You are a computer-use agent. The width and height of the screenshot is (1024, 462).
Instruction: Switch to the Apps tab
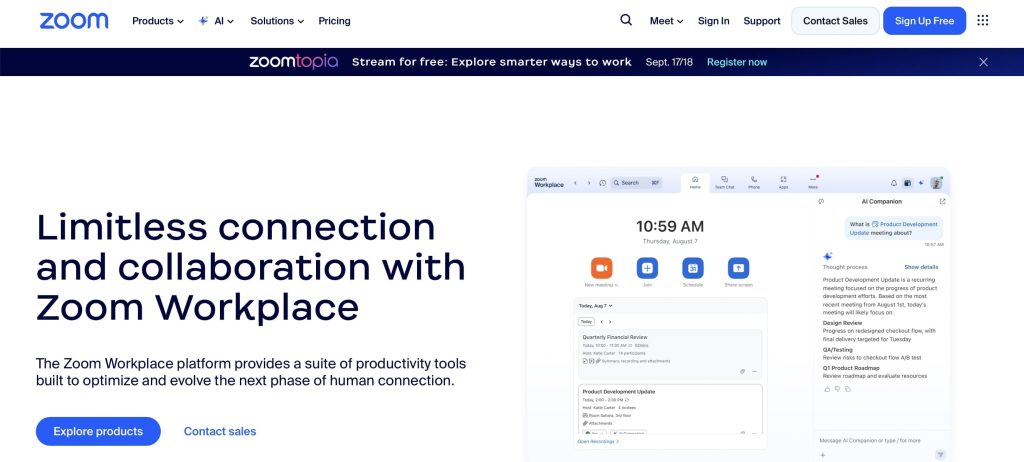click(783, 183)
